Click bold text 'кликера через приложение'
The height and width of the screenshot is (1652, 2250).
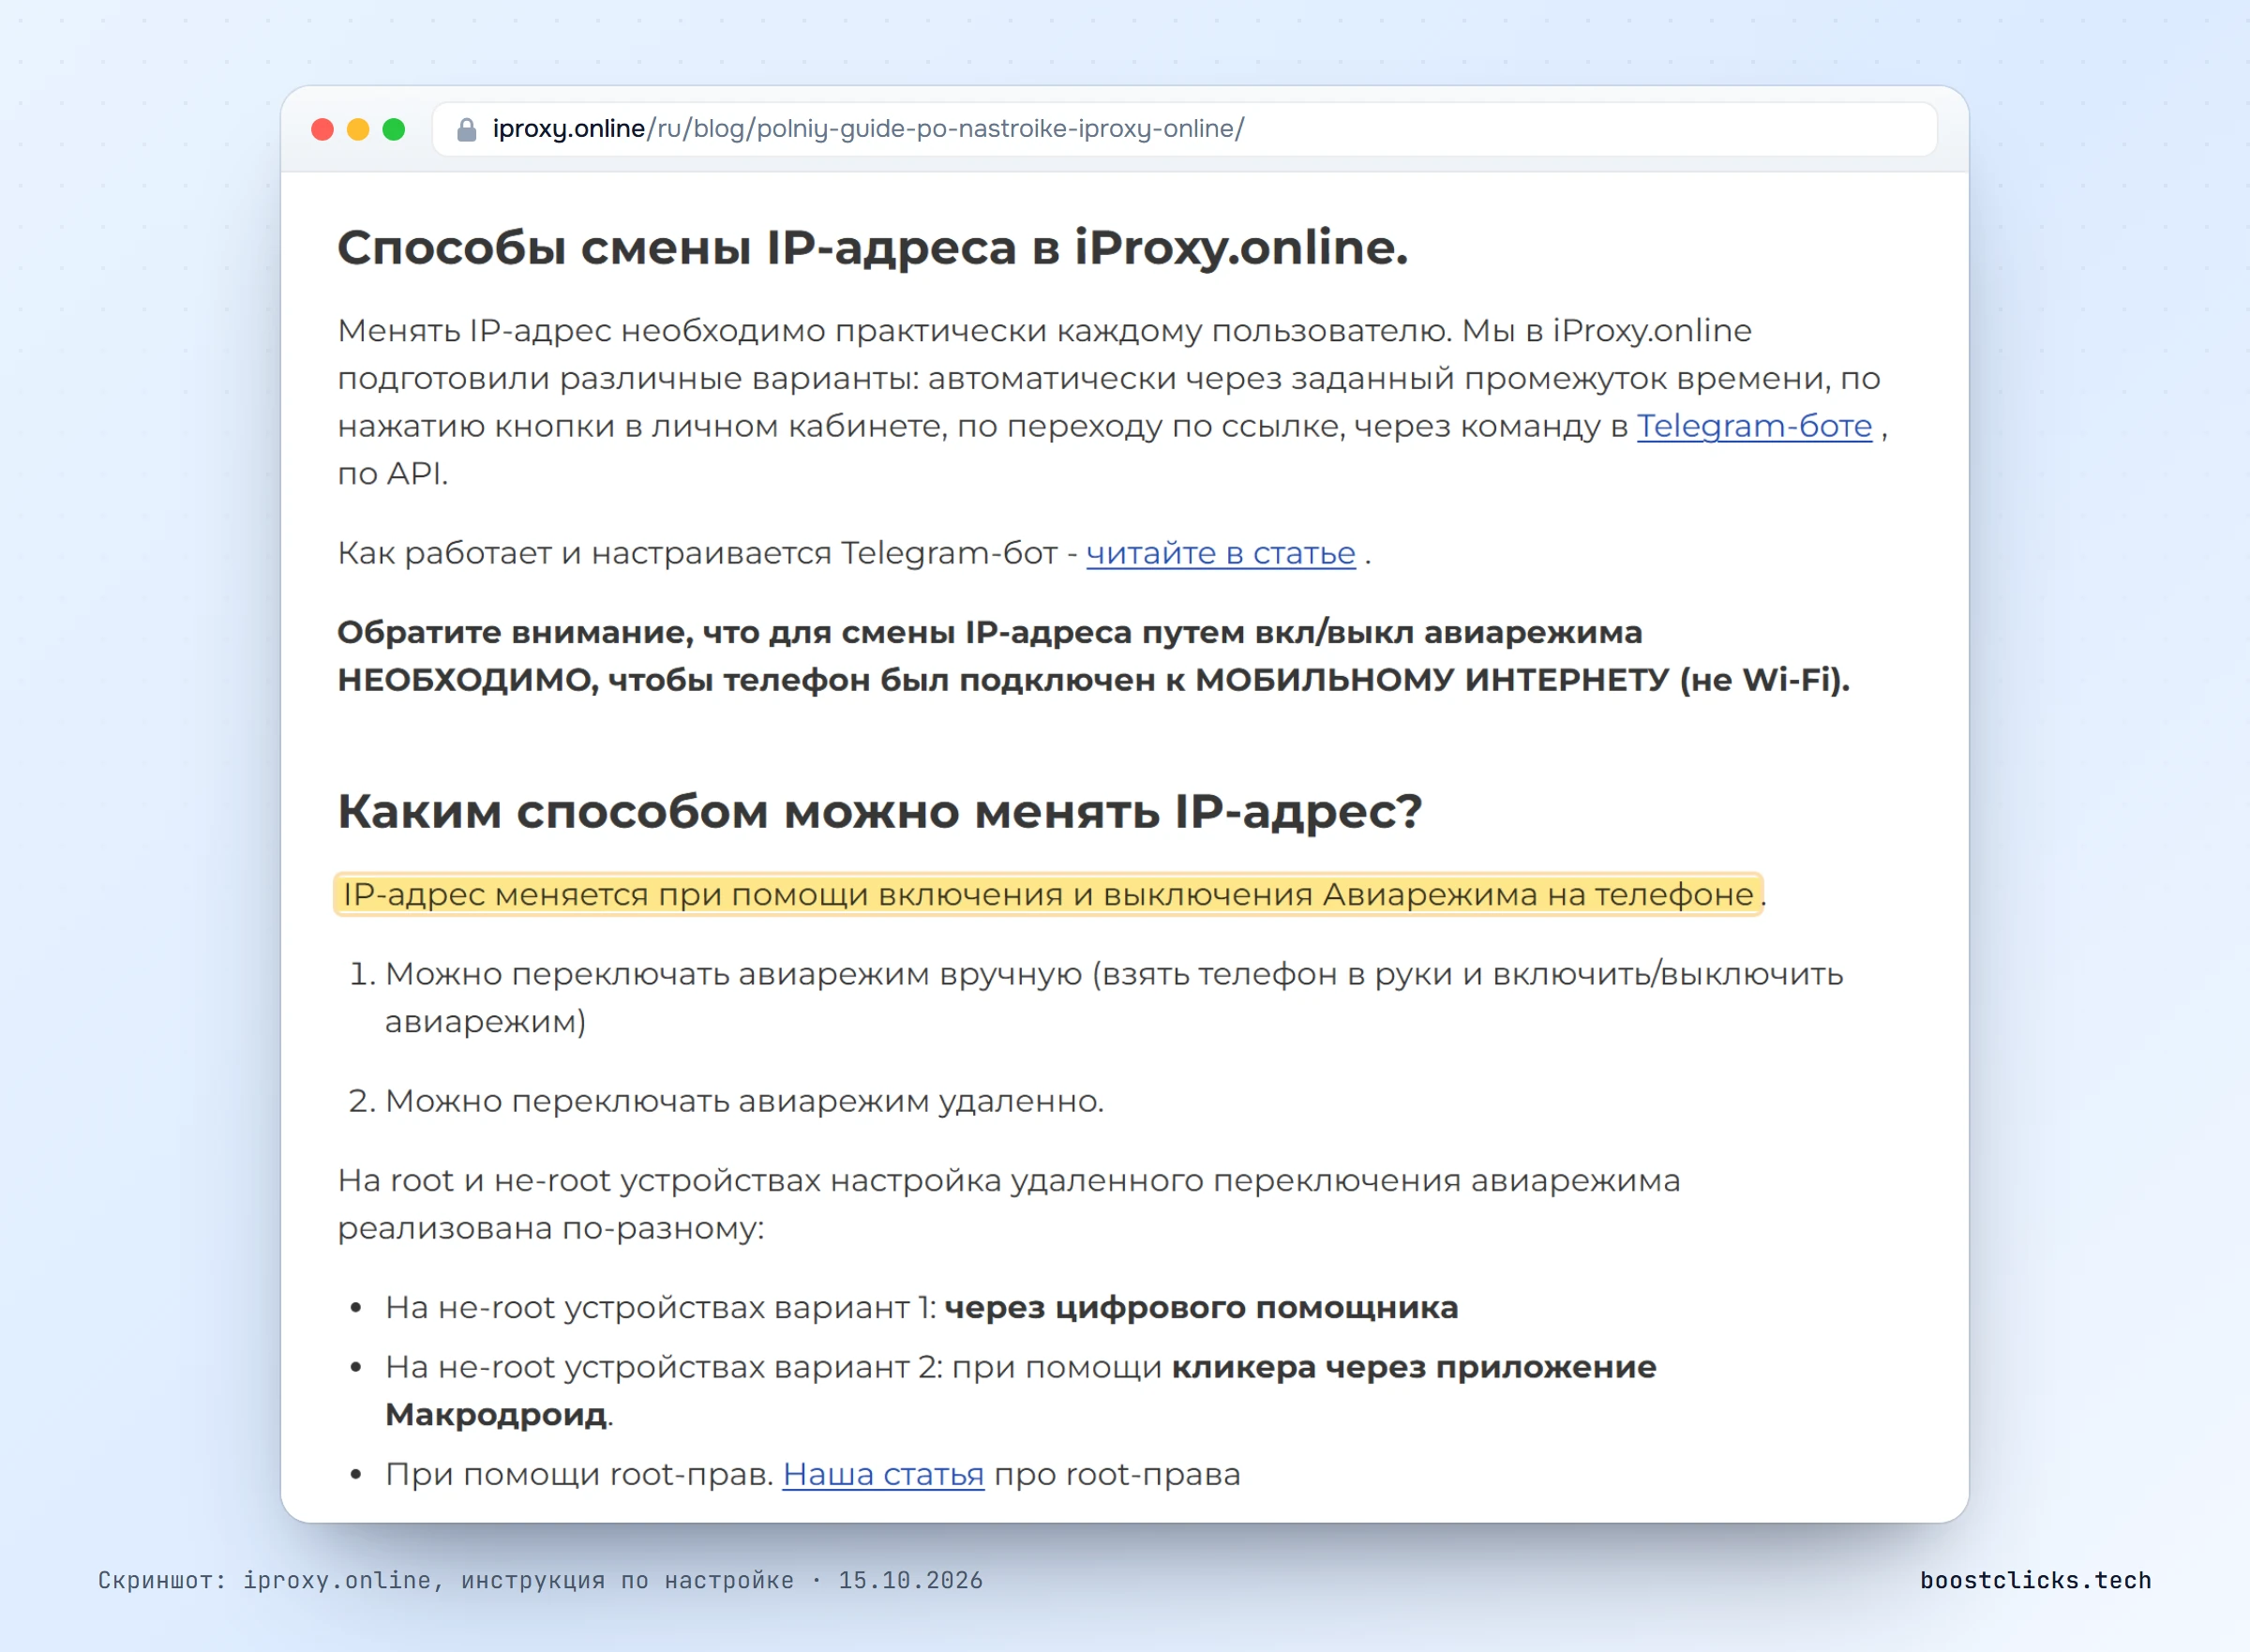[1414, 1367]
